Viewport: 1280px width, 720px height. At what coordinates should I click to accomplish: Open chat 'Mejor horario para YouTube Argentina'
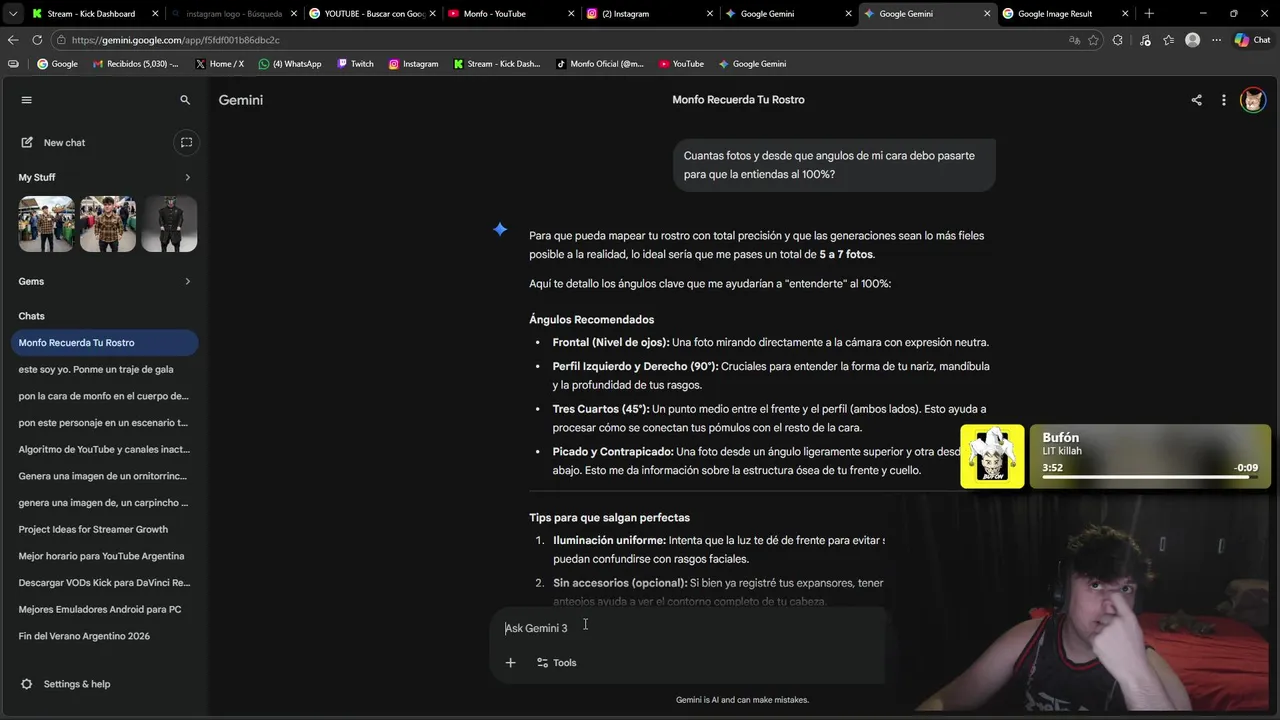(x=105, y=556)
